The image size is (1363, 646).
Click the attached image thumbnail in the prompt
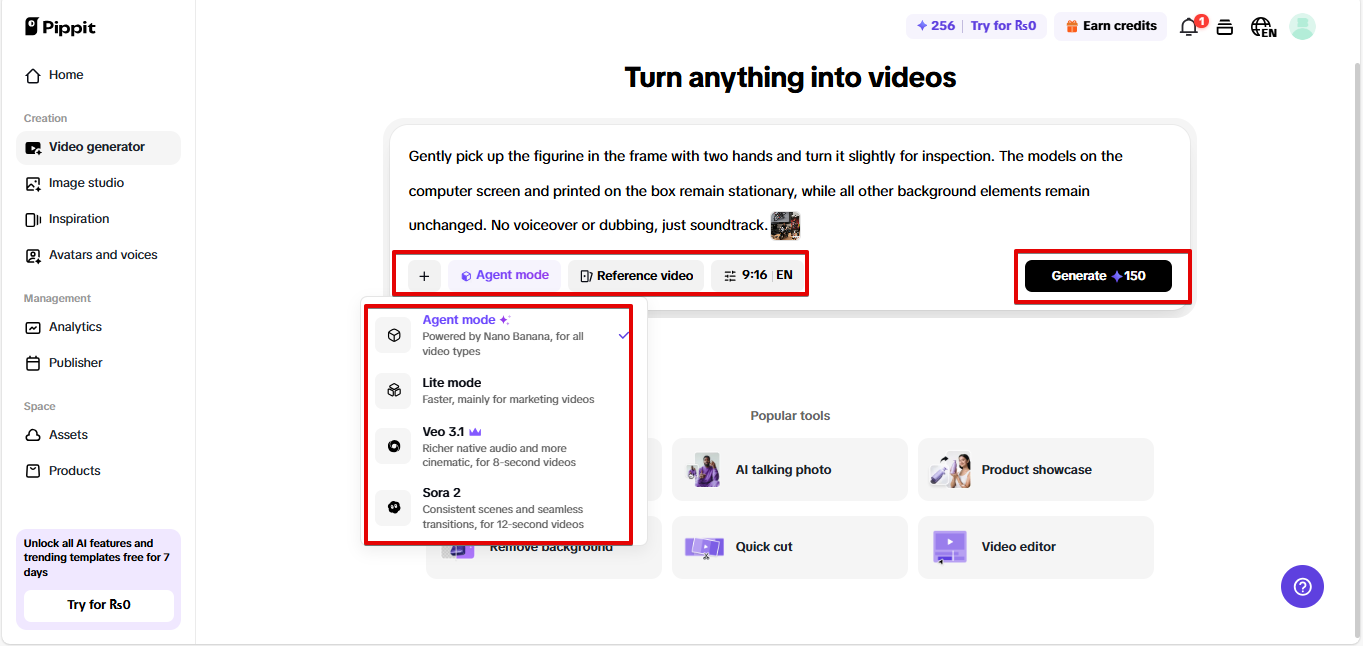(786, 225)
